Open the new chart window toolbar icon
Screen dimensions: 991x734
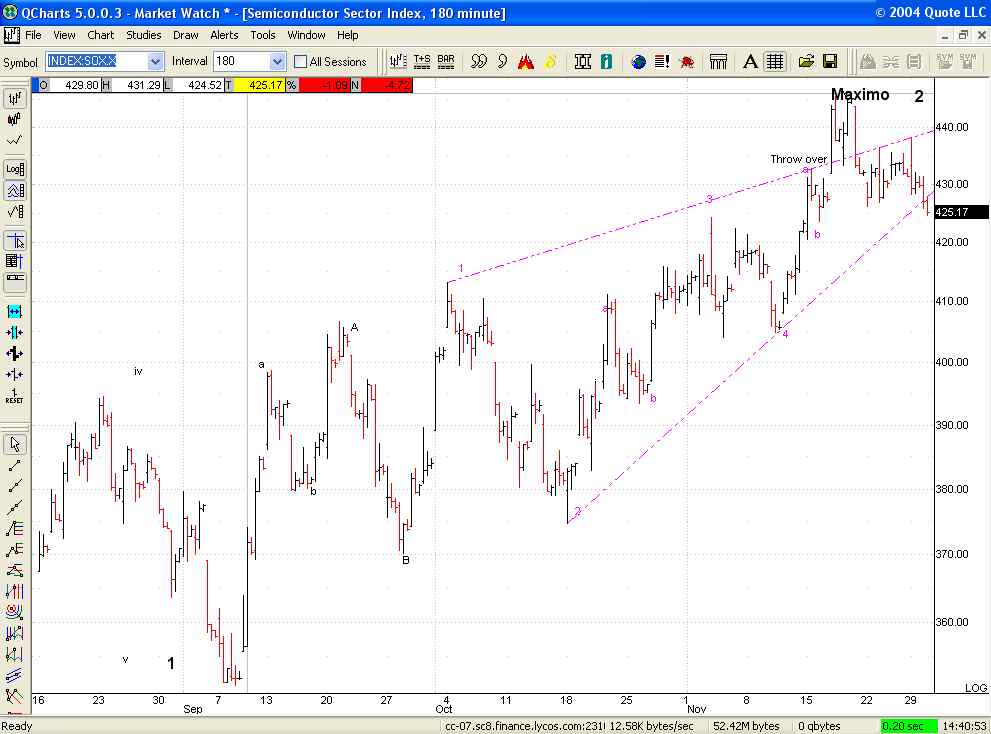click(x=398, y=61)
